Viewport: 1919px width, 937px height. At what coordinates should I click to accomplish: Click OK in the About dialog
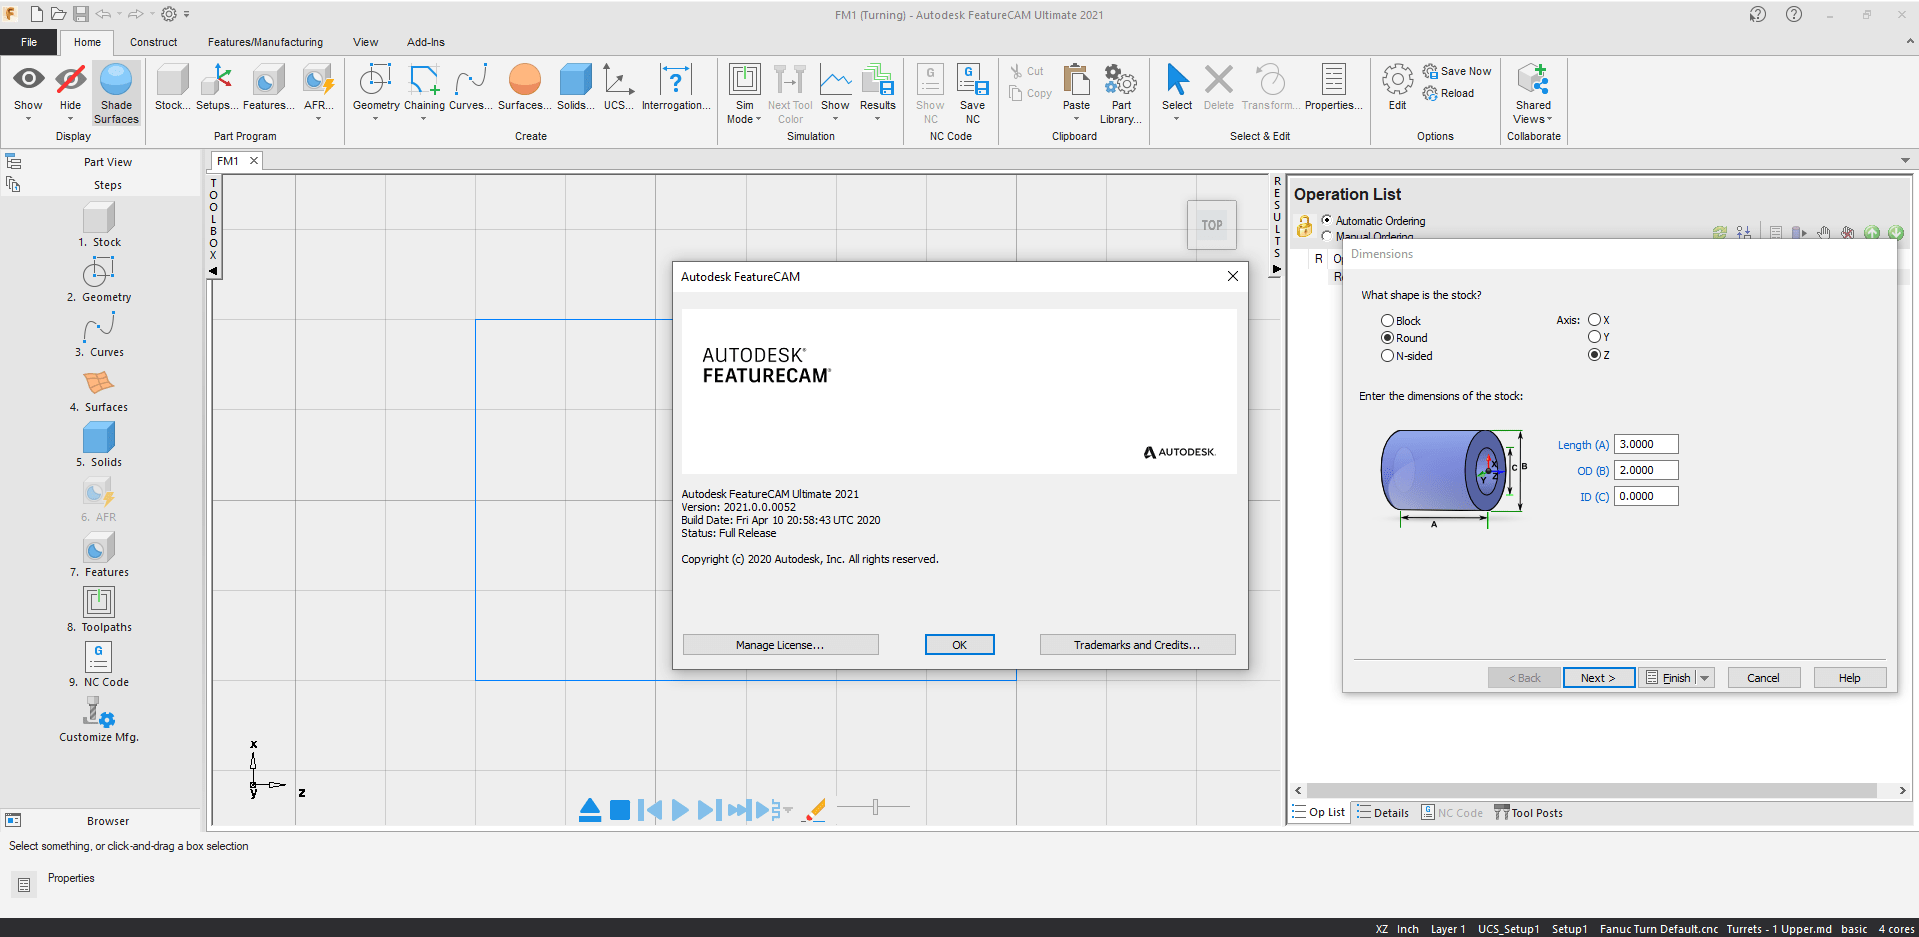click(x=959, y=645)
